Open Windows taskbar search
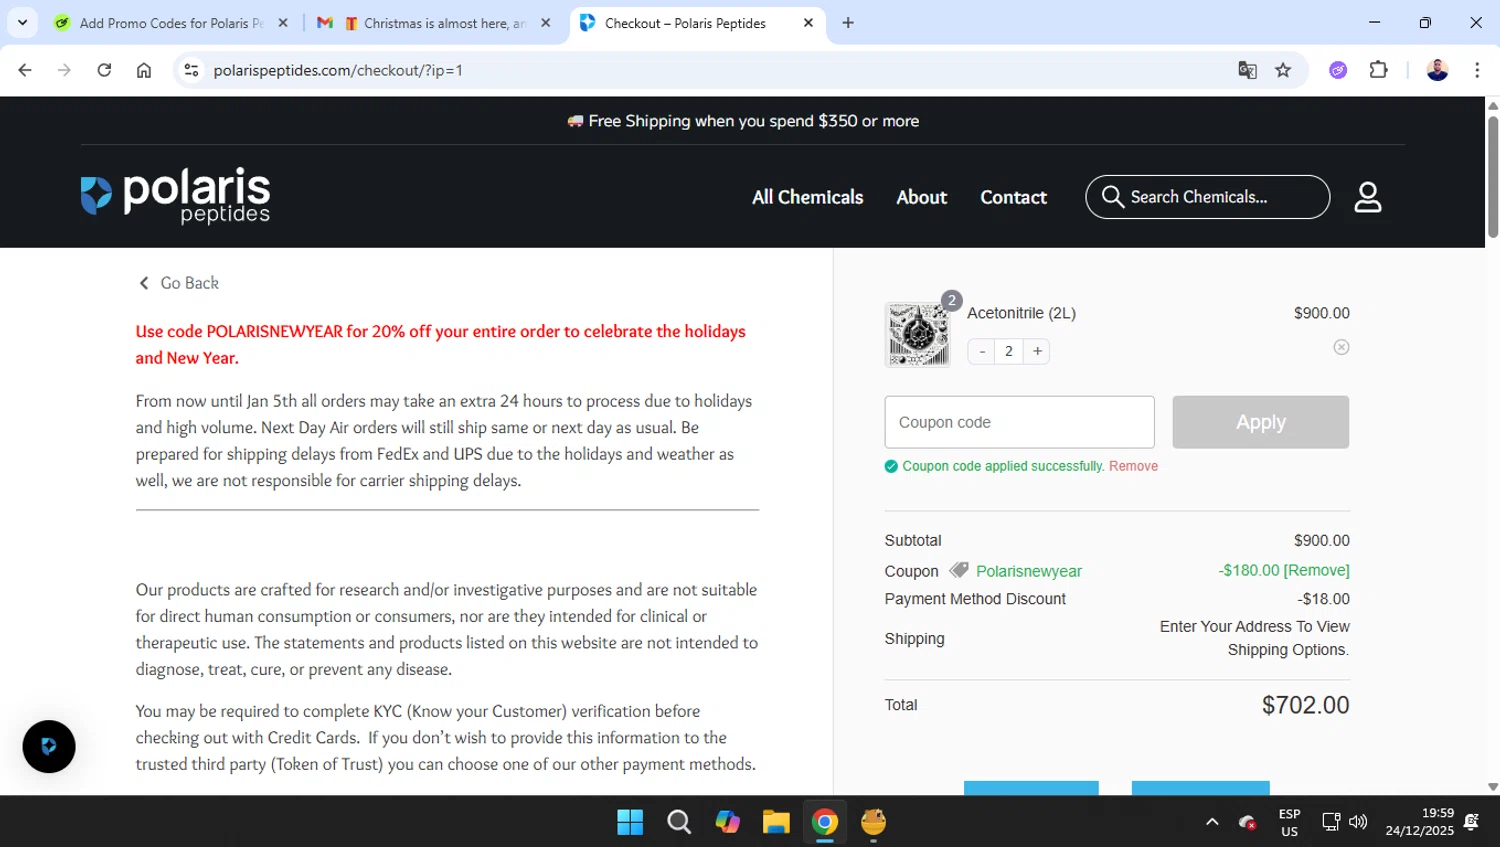Screen dimensions: 1500x847 click(x=679, y=822)
